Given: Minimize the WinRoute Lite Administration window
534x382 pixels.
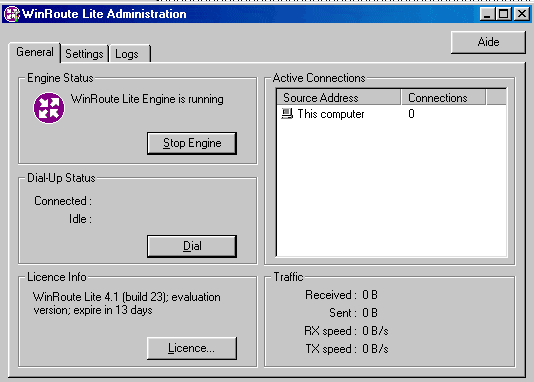Looking at the screenshot, I should tap(487, 14).
